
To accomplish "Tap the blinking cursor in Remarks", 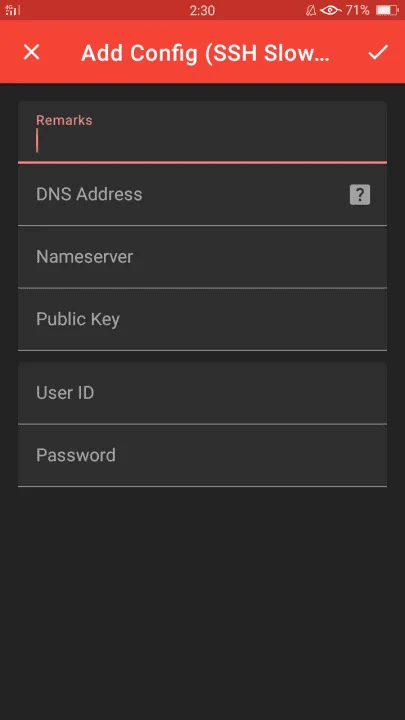I will click(x=37, y=141).
